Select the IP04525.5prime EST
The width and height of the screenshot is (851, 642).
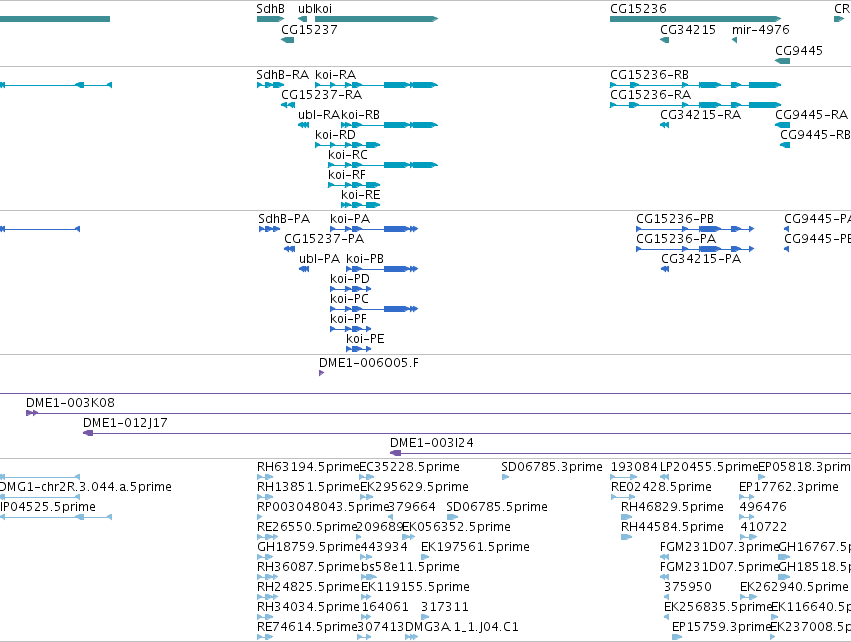[55, 517]
